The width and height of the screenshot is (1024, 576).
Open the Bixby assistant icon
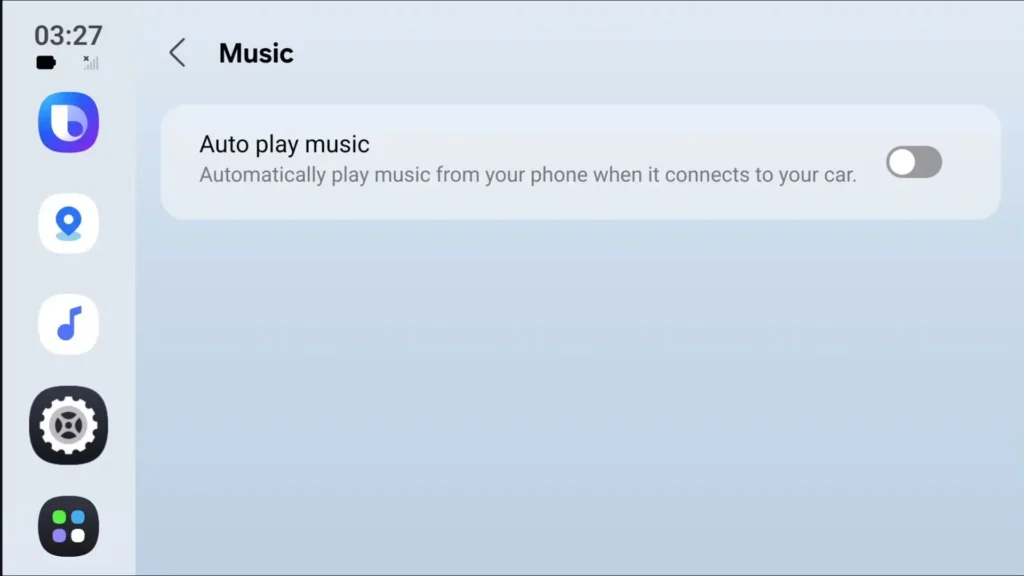coord(69,122)
